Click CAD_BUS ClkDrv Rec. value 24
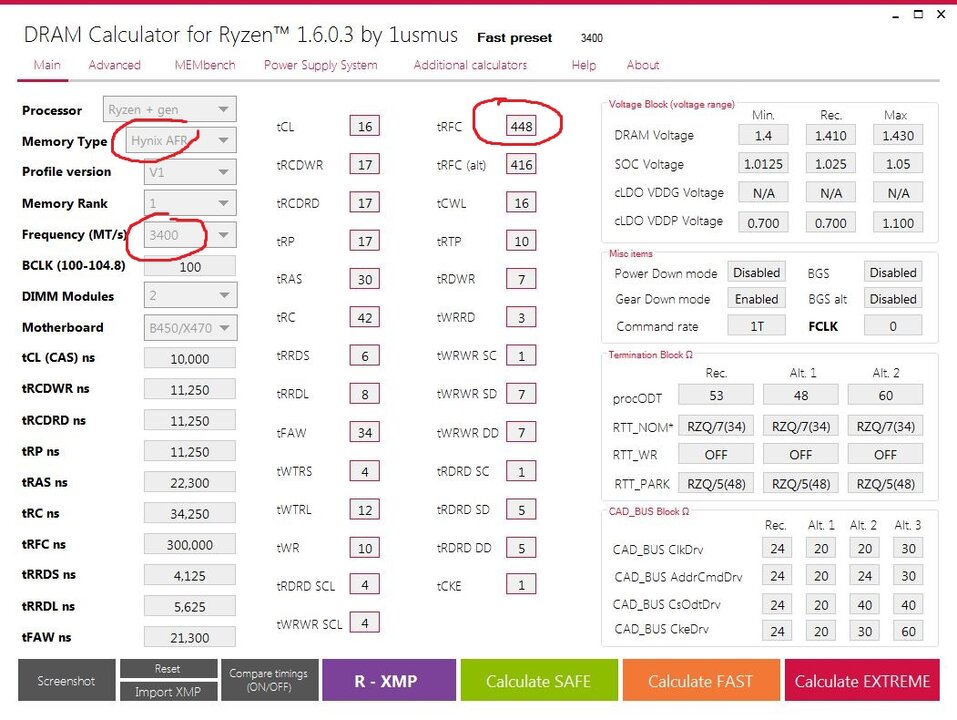 (x=777, y=548)
